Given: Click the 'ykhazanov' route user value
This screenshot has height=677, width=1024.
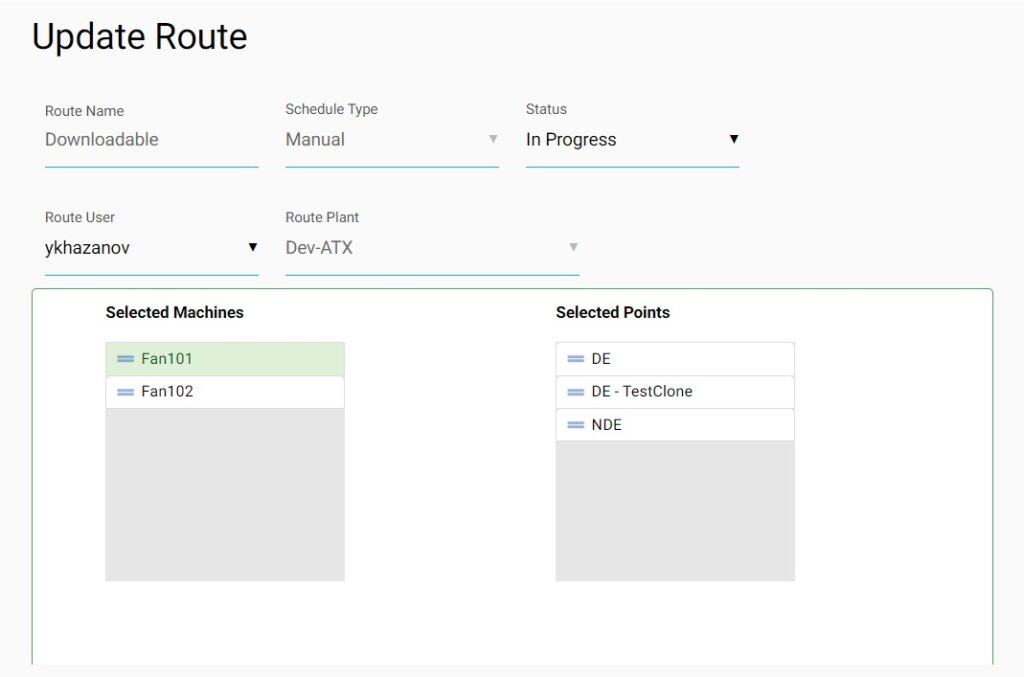Looking at the screenshot, I should 87,248.
